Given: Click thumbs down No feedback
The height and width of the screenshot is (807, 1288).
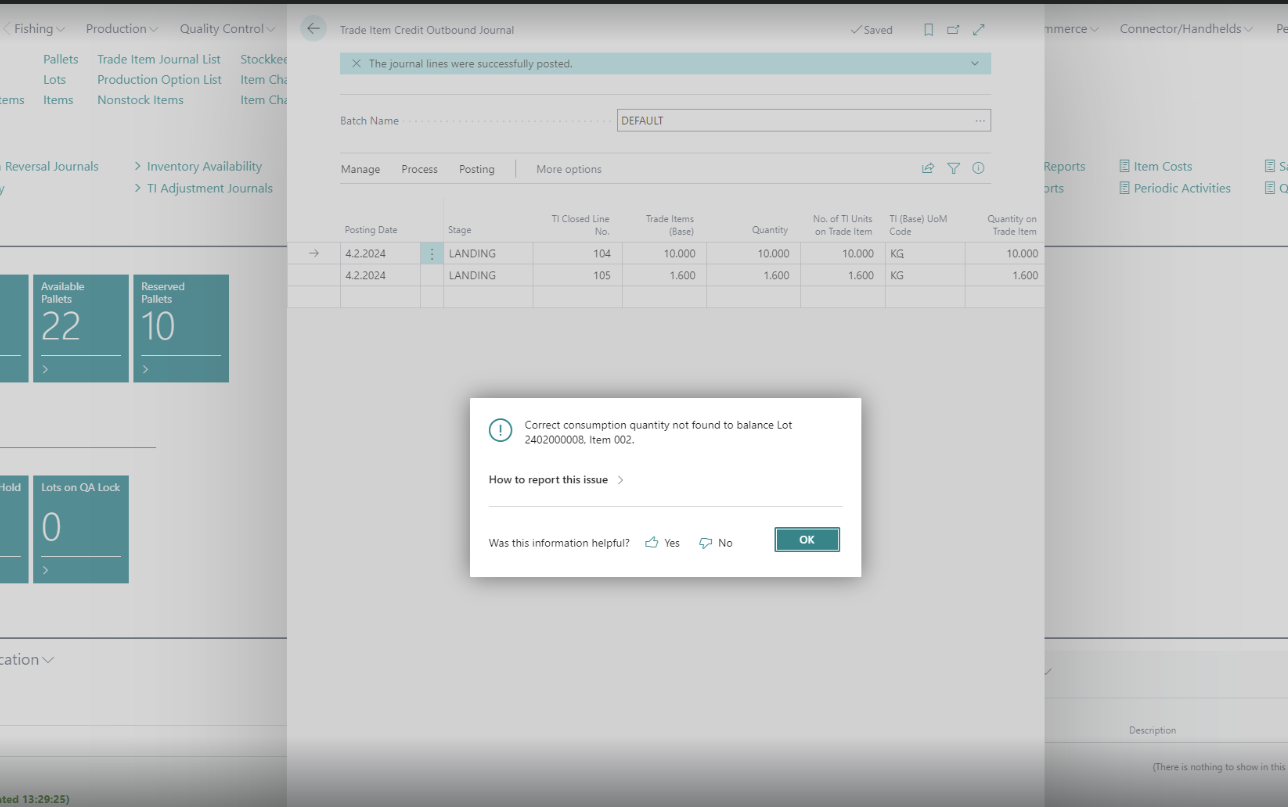Looking at the screenshot, I should click(x=715, y=543).
